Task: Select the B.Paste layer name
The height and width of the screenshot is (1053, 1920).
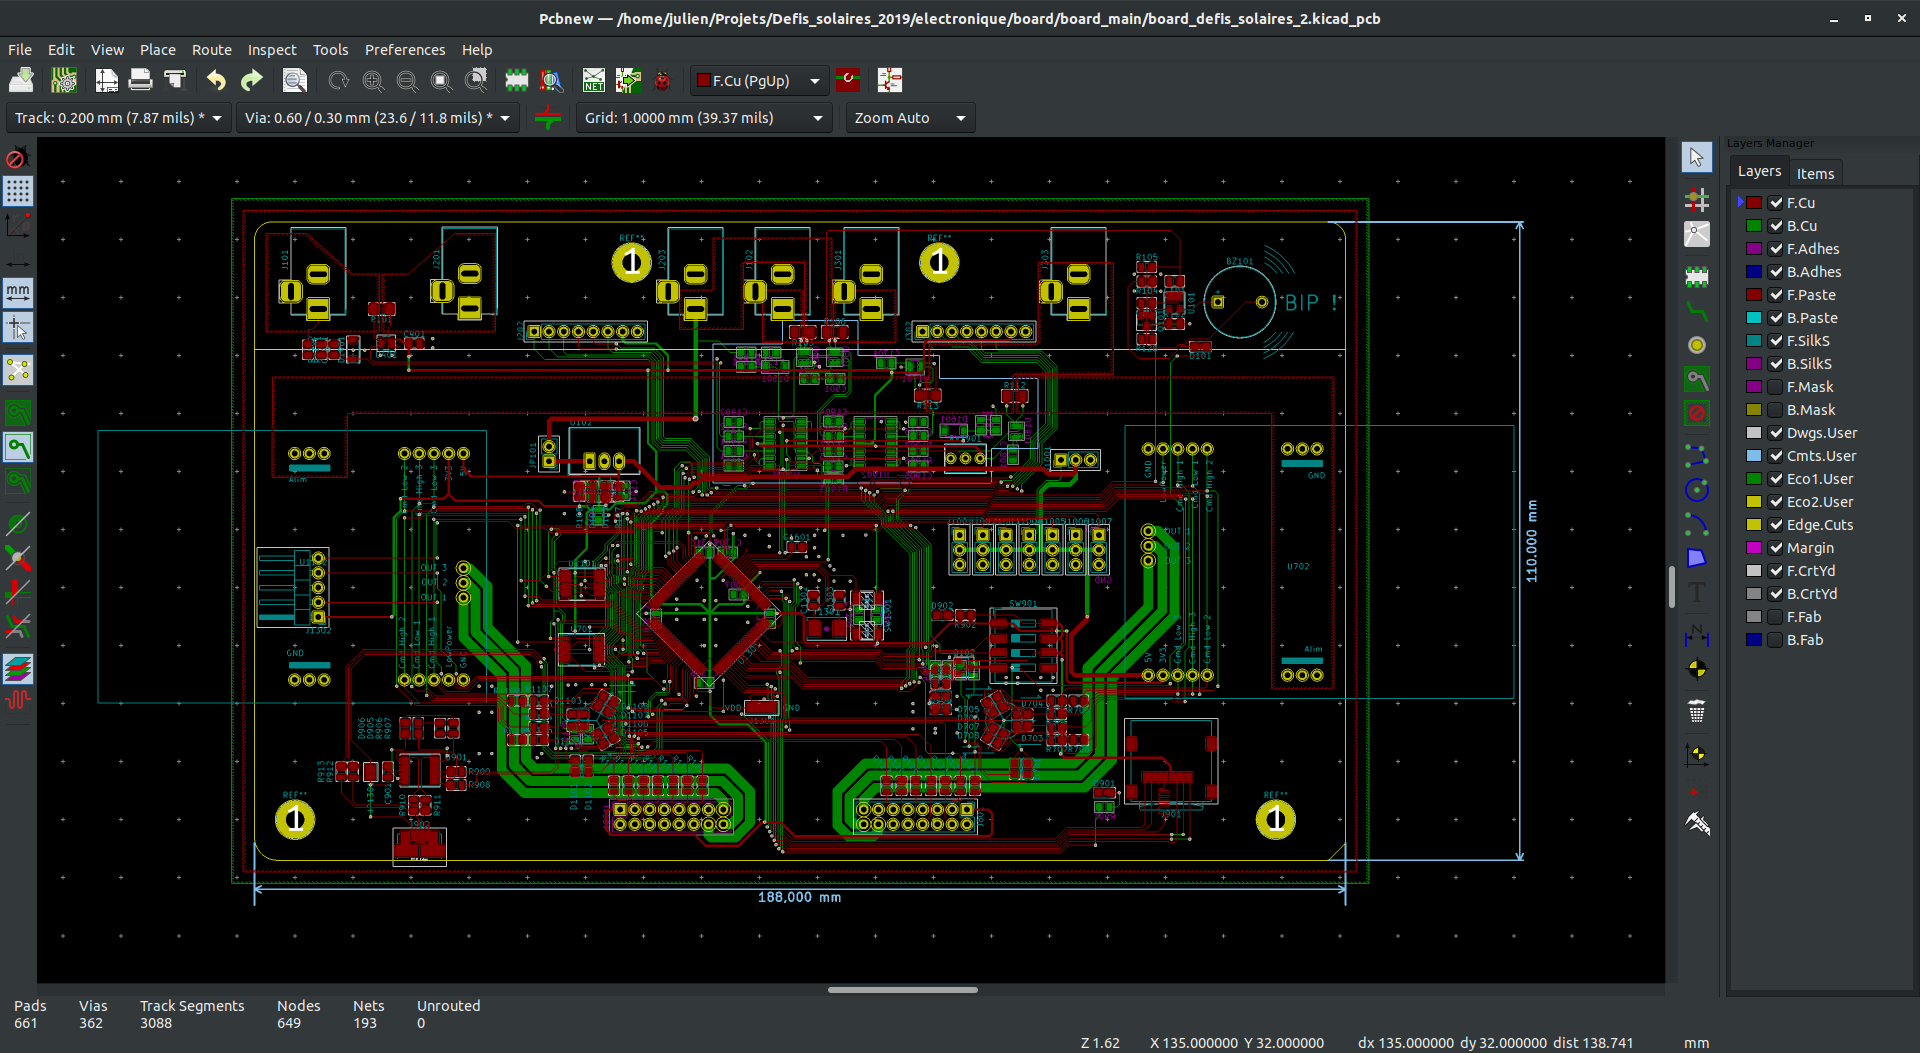Action: point(1812,318)
